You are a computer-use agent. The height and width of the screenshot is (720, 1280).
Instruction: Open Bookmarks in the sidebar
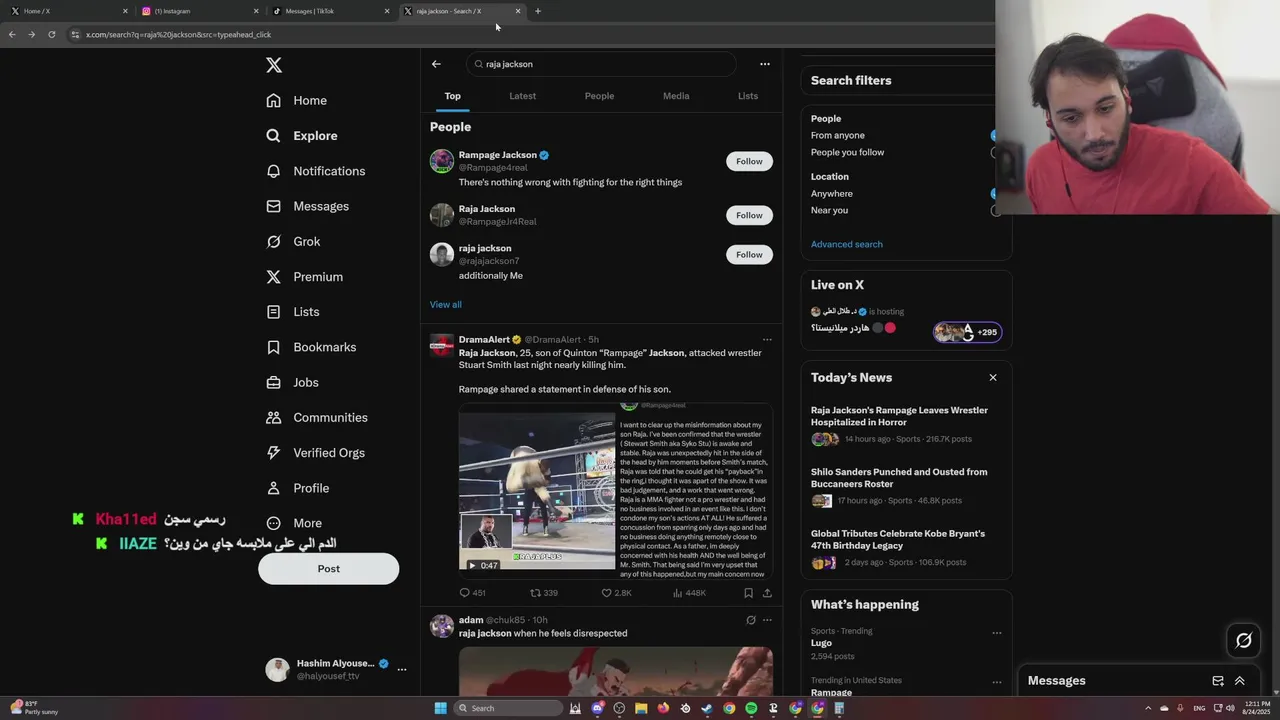311,347
